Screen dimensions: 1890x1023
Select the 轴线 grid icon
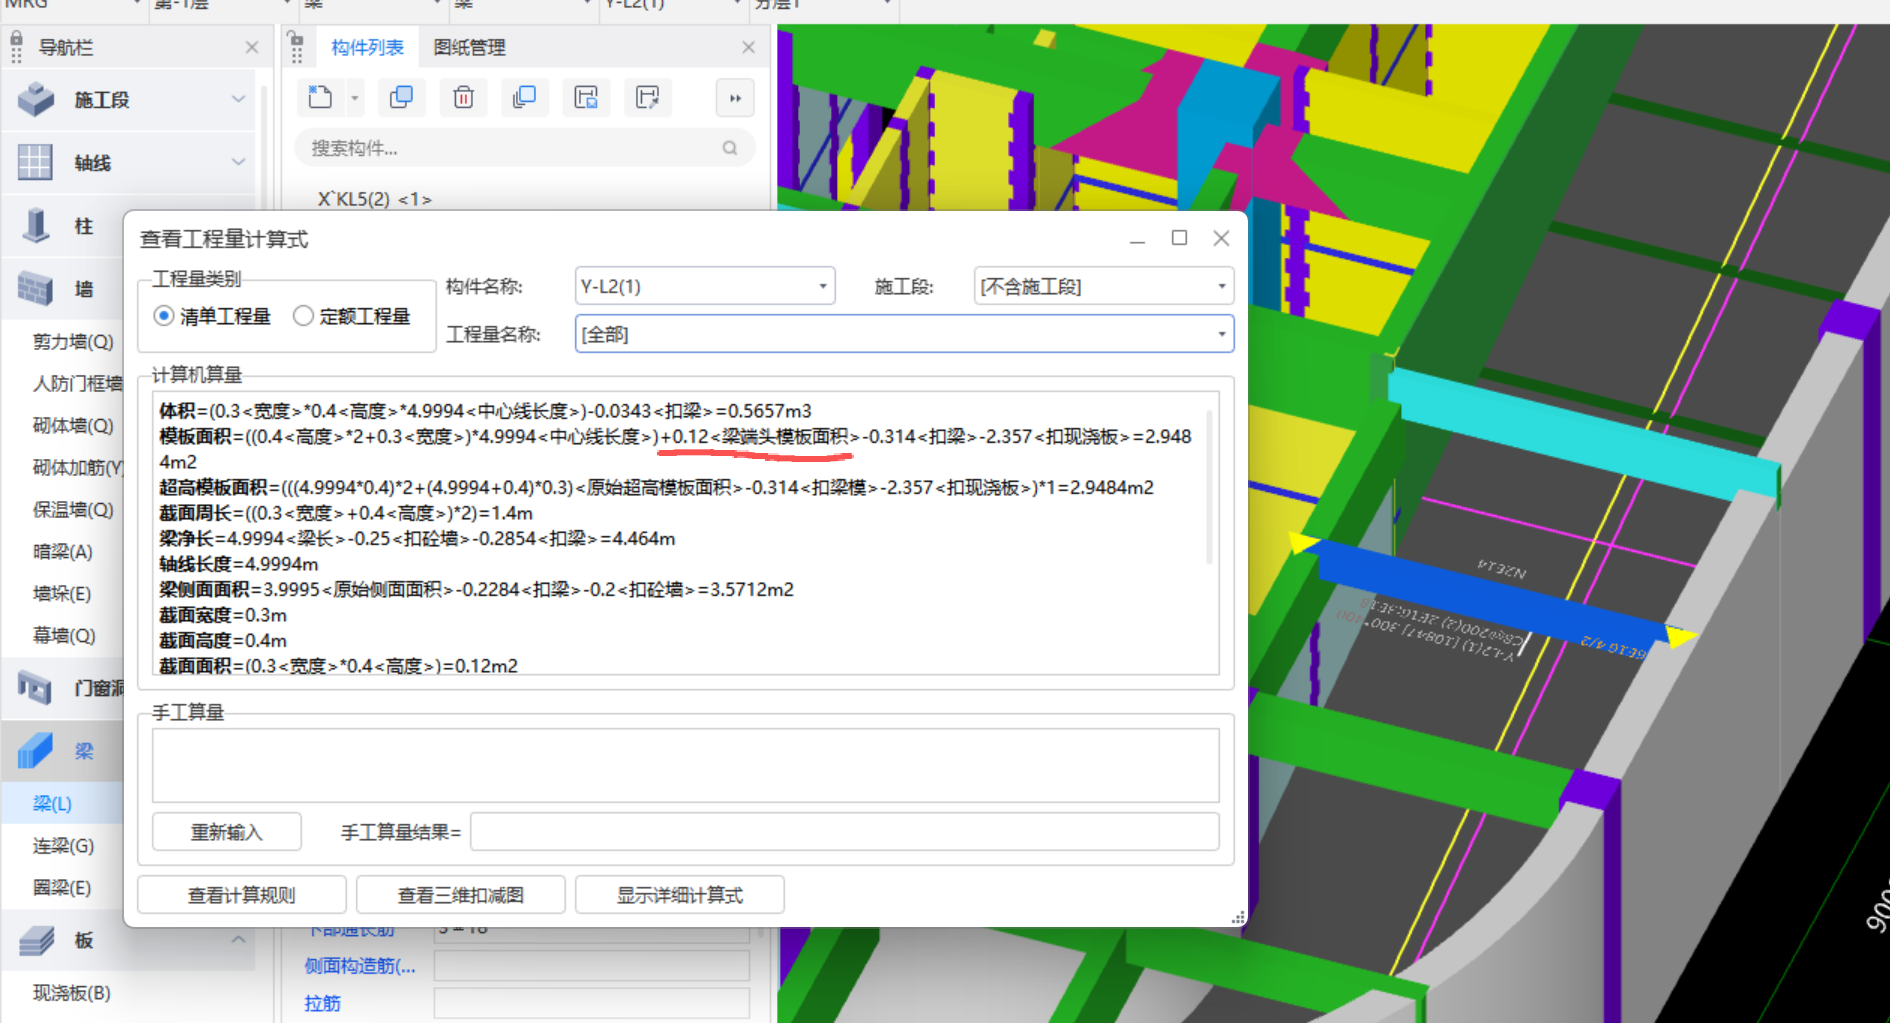[35, 161]
